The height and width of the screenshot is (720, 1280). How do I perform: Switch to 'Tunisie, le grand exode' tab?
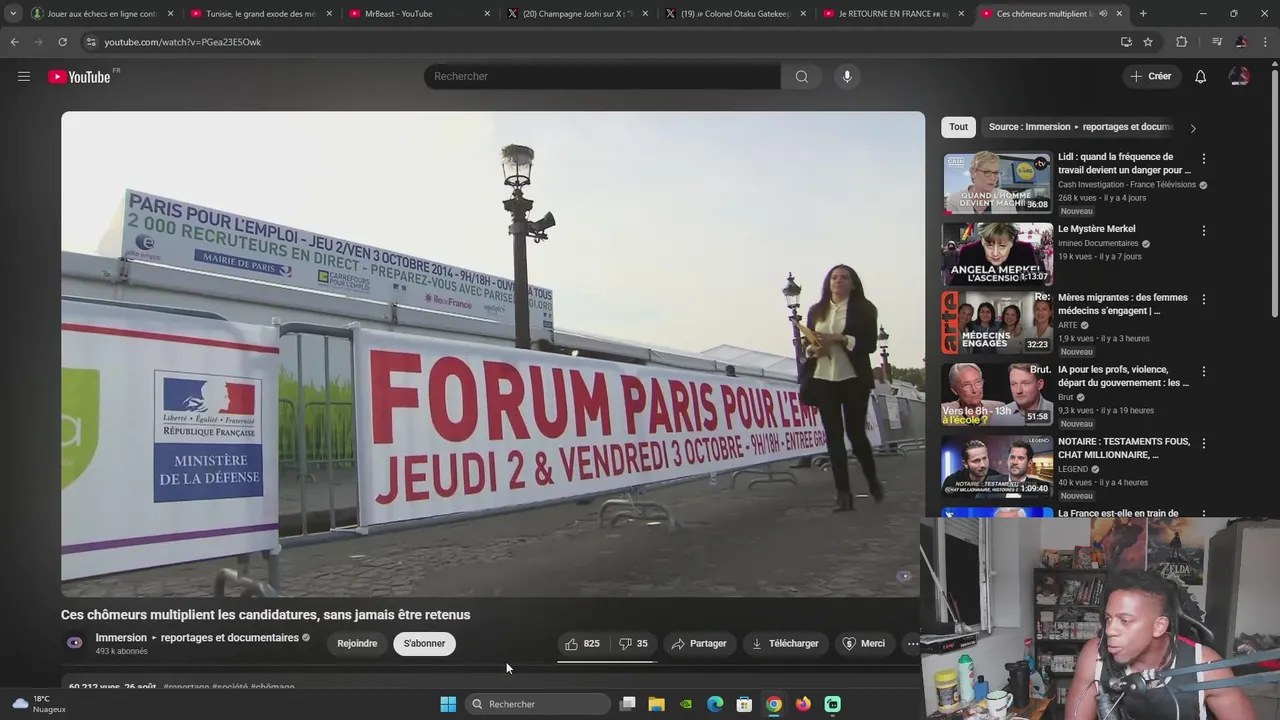point(260,14)
